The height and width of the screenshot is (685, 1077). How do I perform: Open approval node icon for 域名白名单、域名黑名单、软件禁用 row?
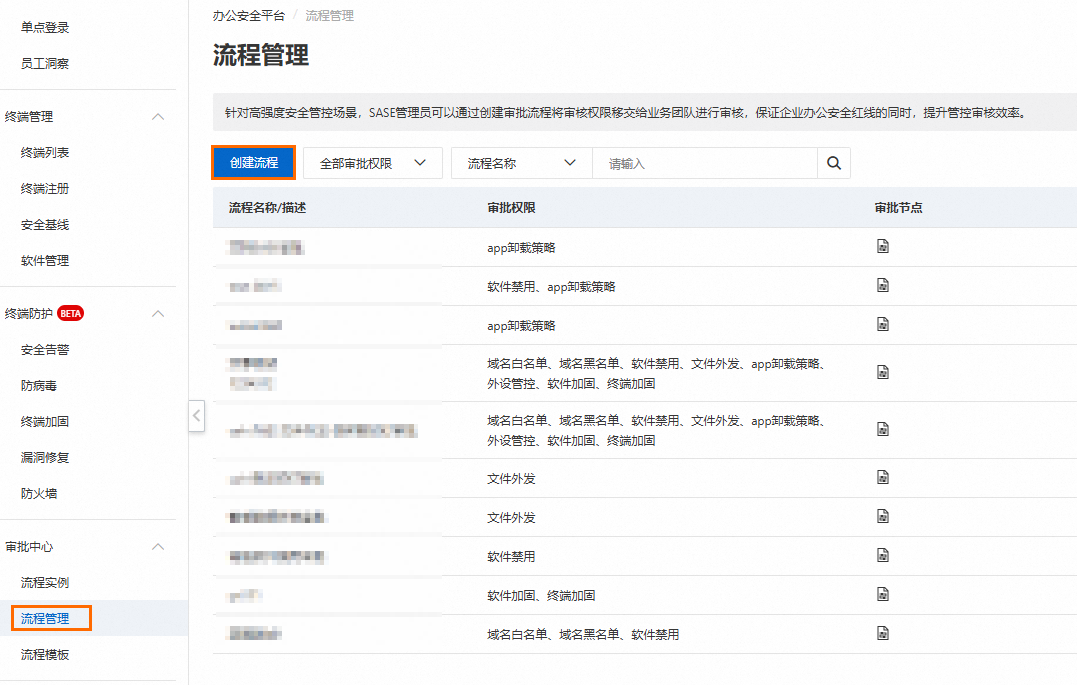pyautogui.click(x=883, y=633)
